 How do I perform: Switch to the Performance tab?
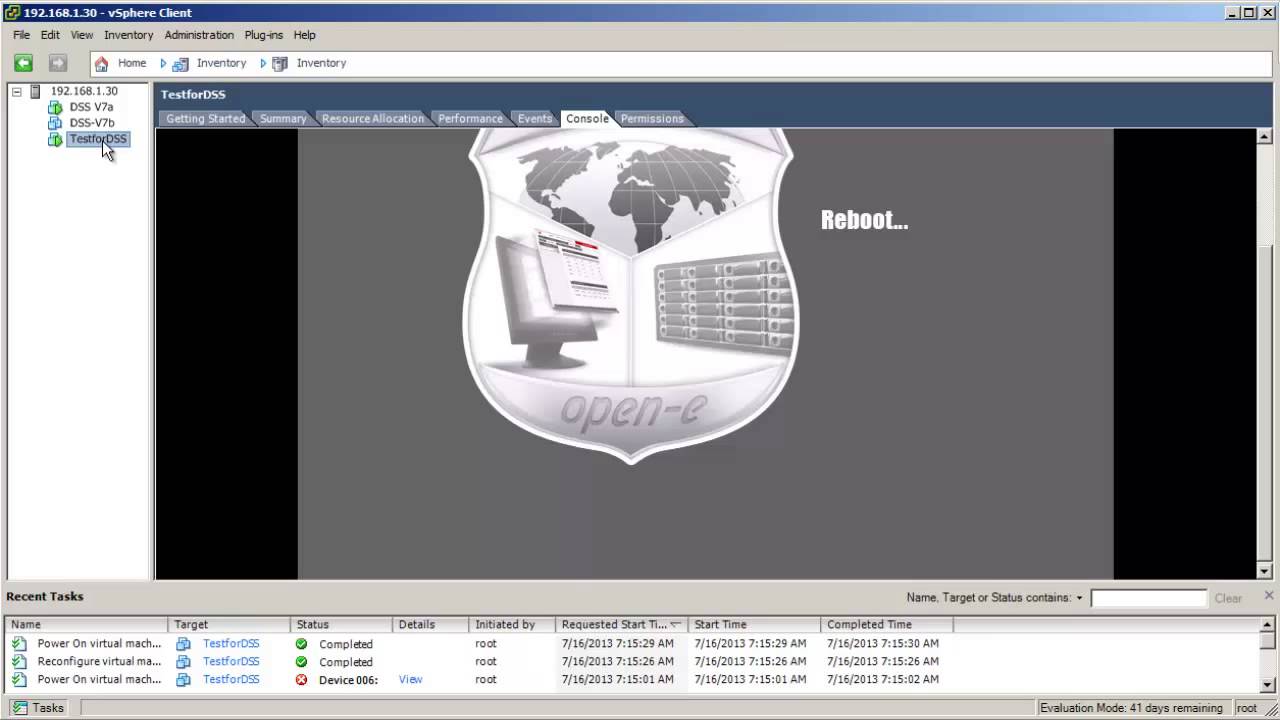click(x=470, y=119)
